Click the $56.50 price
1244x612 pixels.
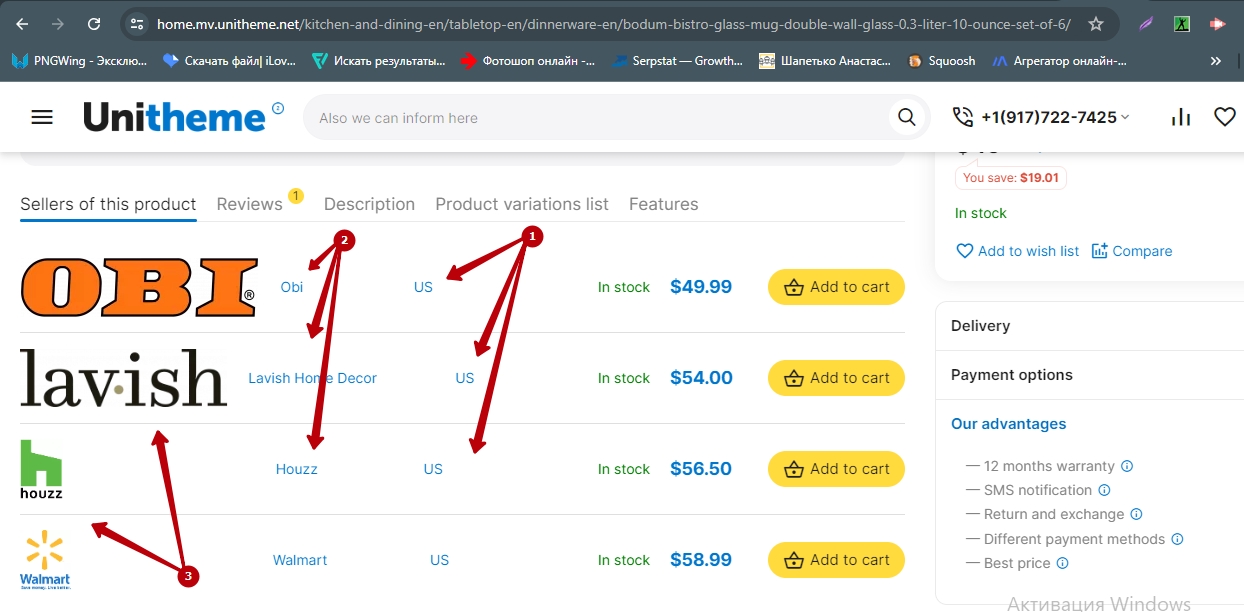(701, 469)
